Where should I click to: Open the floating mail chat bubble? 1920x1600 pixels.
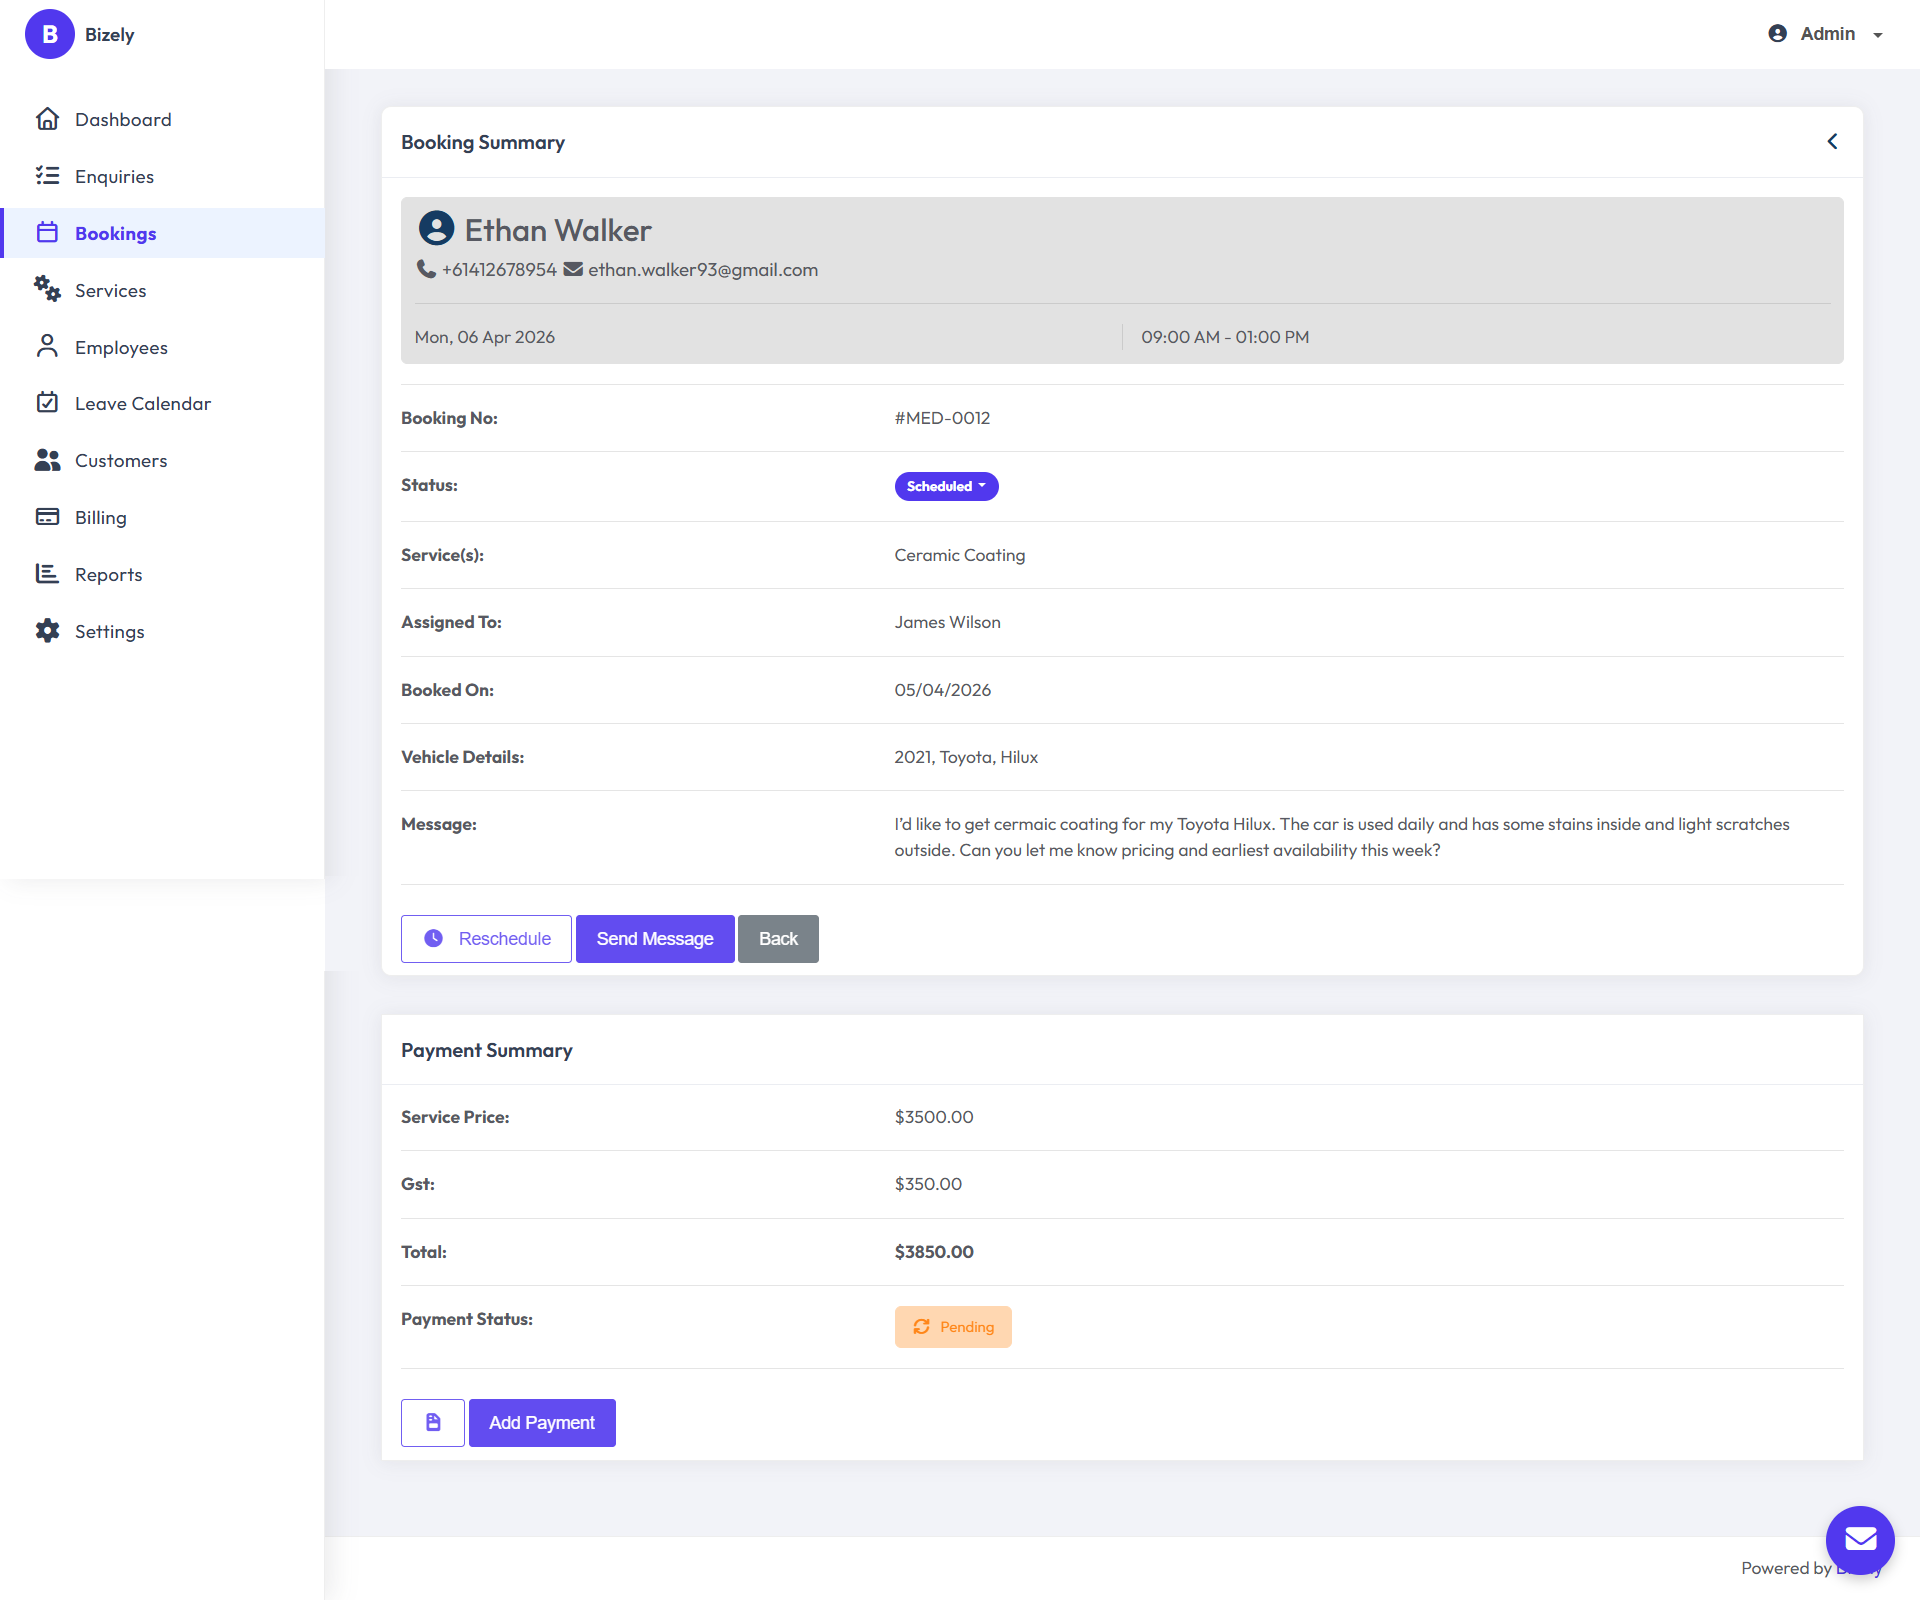click(x=1860, y=1541)
